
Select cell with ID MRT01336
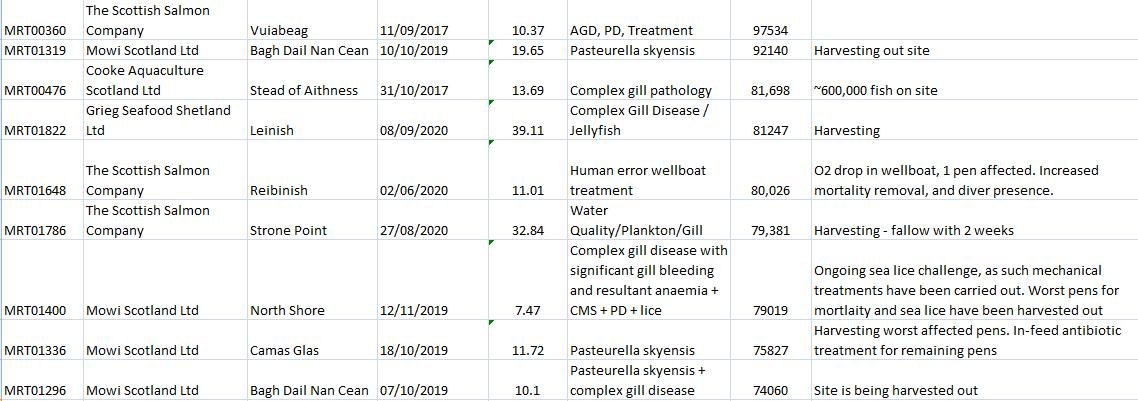click(x=35, y=350)
